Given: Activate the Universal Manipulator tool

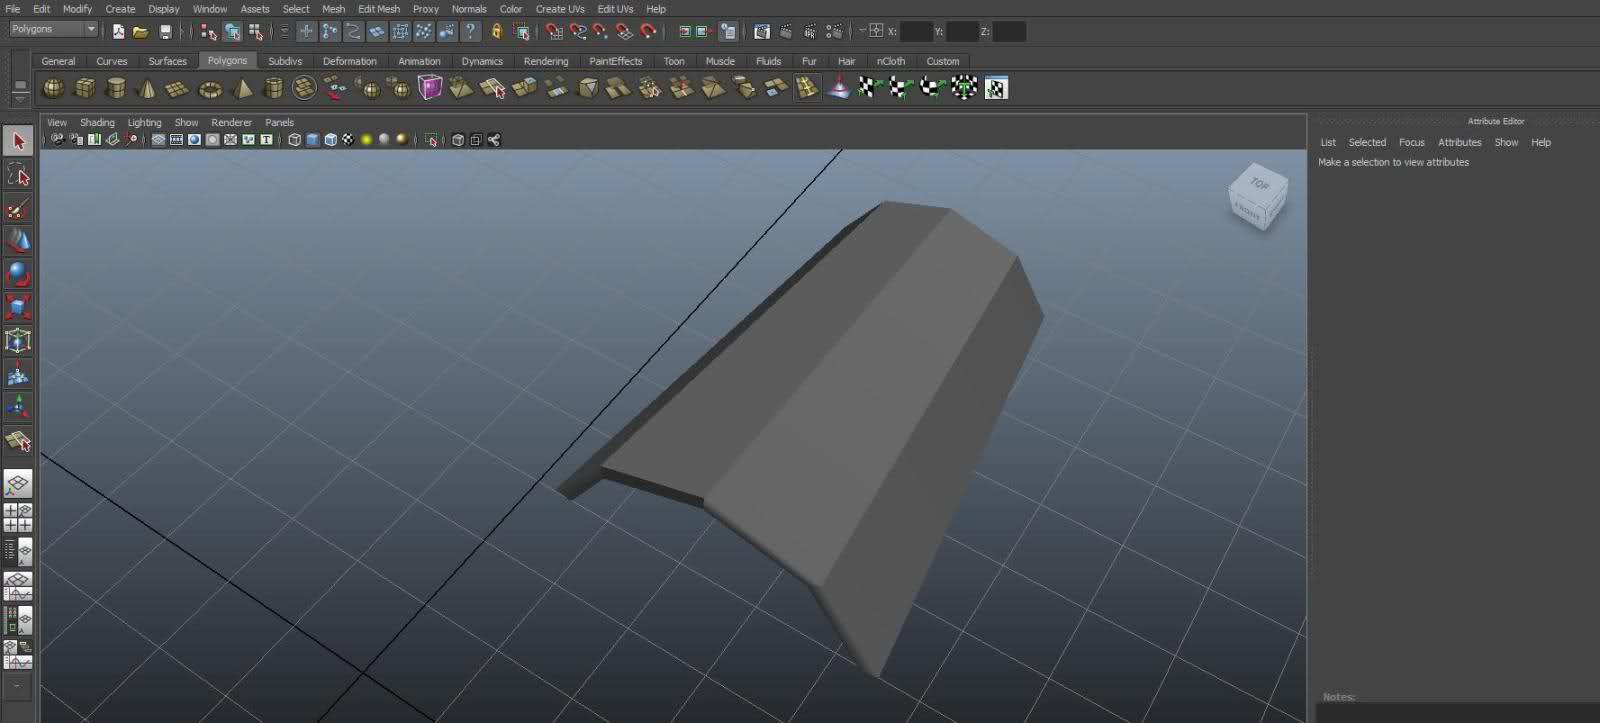Looking at the screenshot, I should point(18,341).
